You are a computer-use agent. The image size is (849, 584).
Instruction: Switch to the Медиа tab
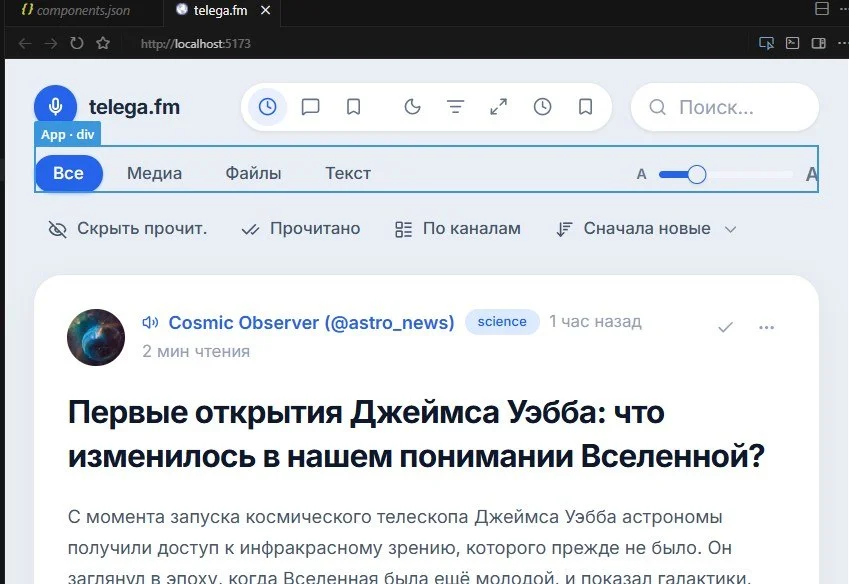[x=154, y=173]
